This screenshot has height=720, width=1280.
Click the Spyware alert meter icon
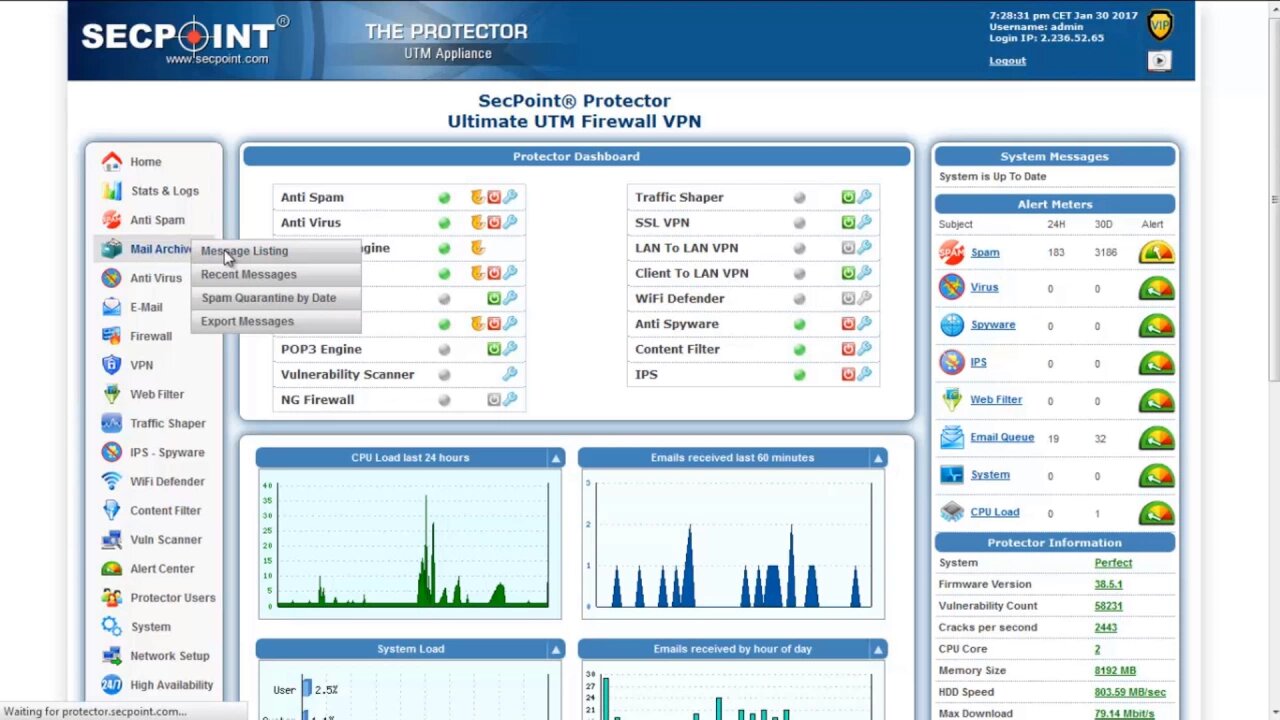[x=952, y=325]
